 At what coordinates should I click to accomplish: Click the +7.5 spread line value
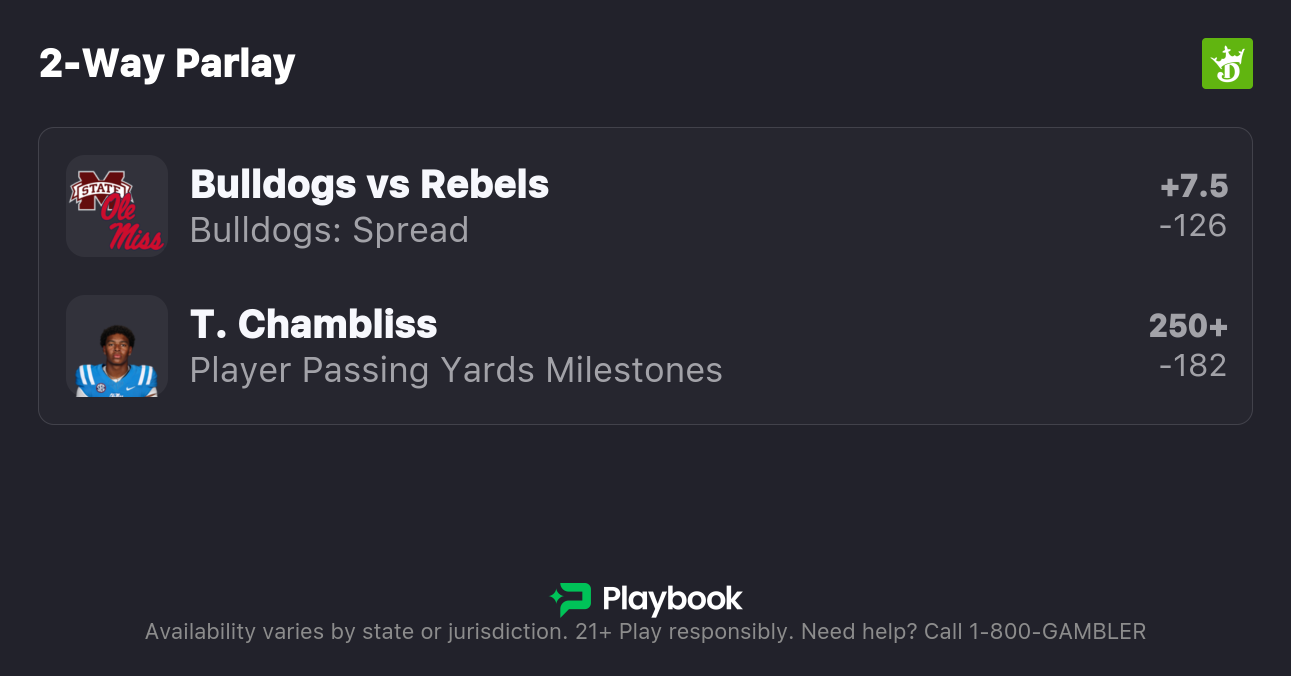(x=1193, y=186)
